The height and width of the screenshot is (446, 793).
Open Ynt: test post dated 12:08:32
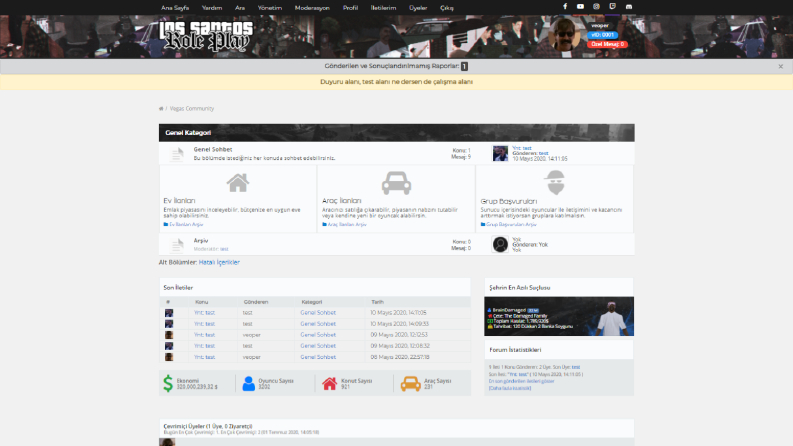pos(204,346)
